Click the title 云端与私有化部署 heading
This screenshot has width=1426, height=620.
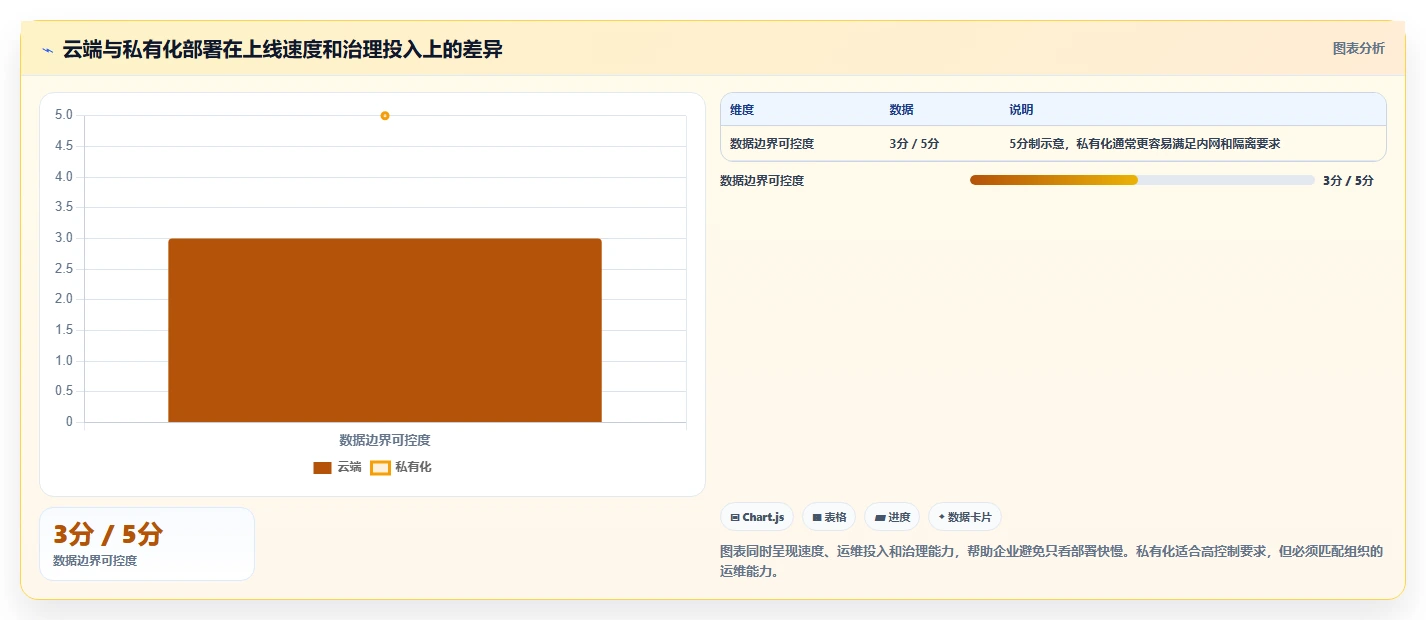[x=282, y=50]
